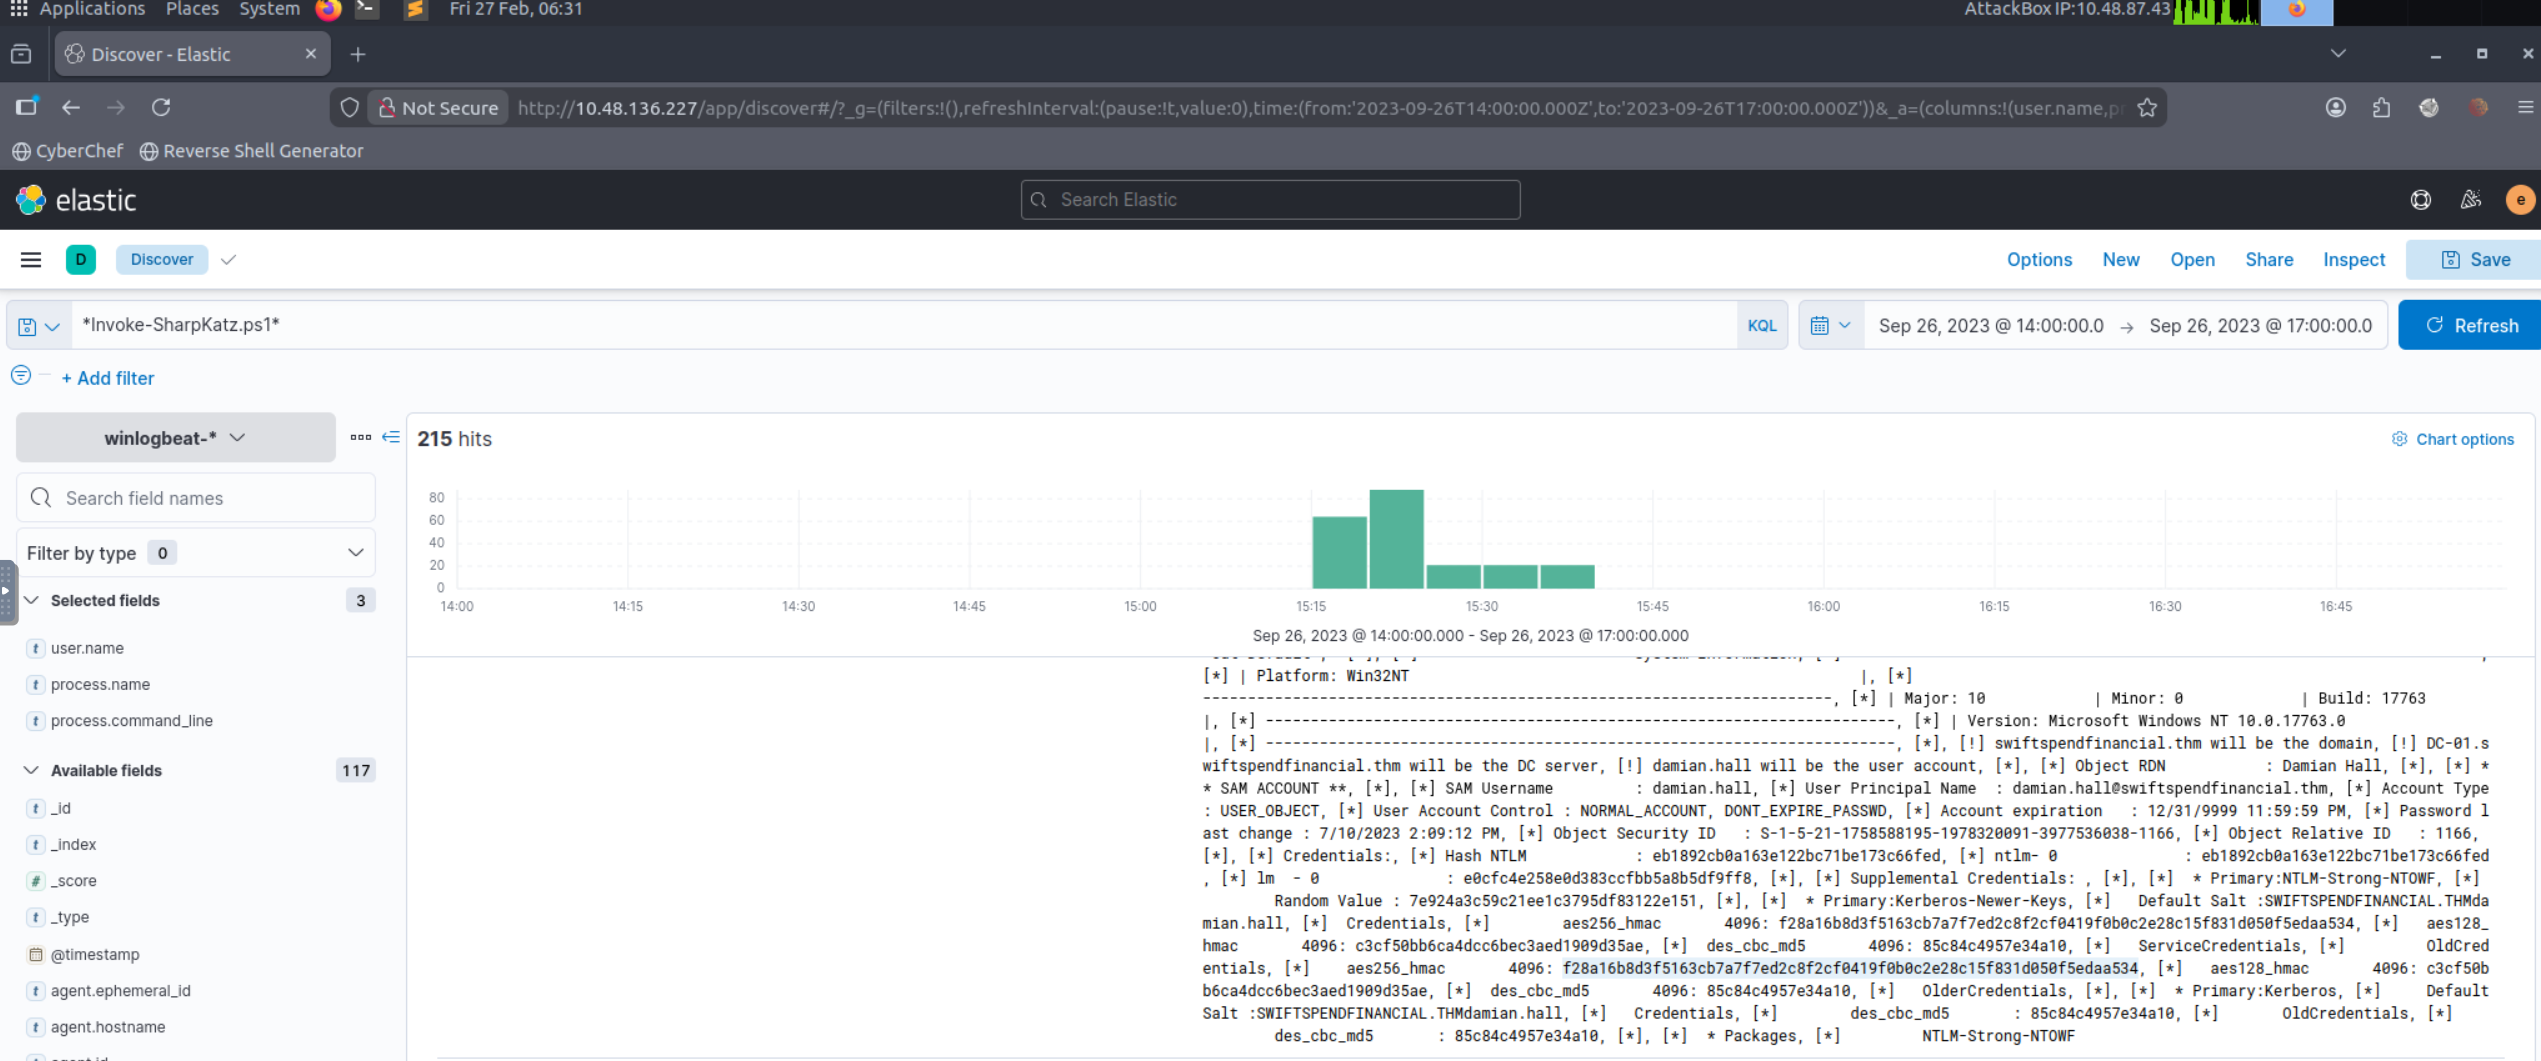2541x1061 pixels.
Task: Collapse the field sidebar with arrow icon
Action: coord(391,437)
